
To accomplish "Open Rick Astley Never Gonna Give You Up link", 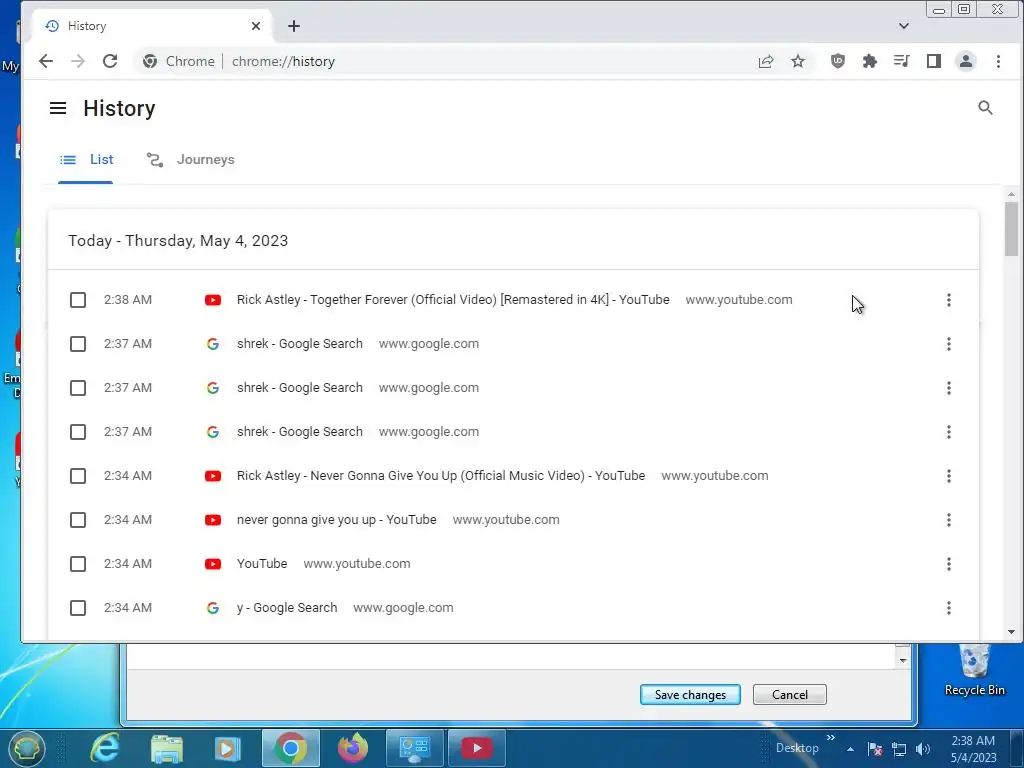I will tap(441, 476).
